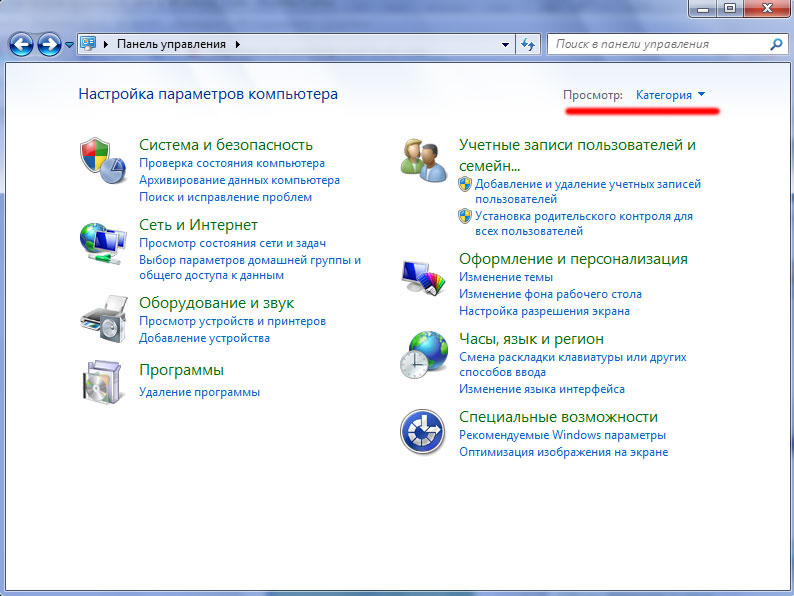The image size is (794, 596).
Task: Click the Programs disc box icon
Action: click(x=103, y=382)
